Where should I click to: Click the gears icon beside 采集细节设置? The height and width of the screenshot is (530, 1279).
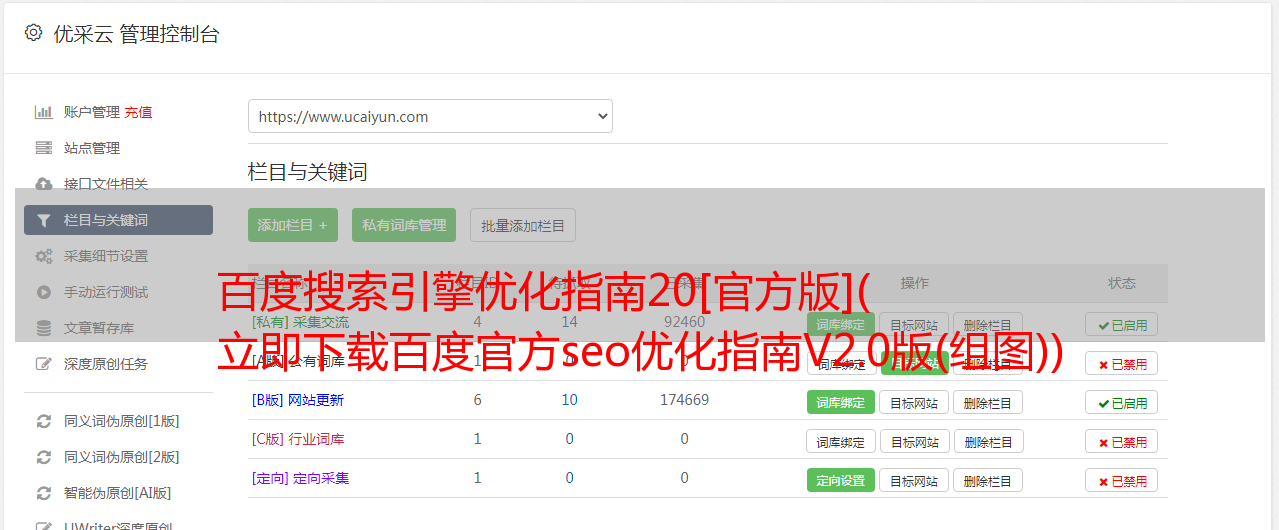(x=44, y=256)
